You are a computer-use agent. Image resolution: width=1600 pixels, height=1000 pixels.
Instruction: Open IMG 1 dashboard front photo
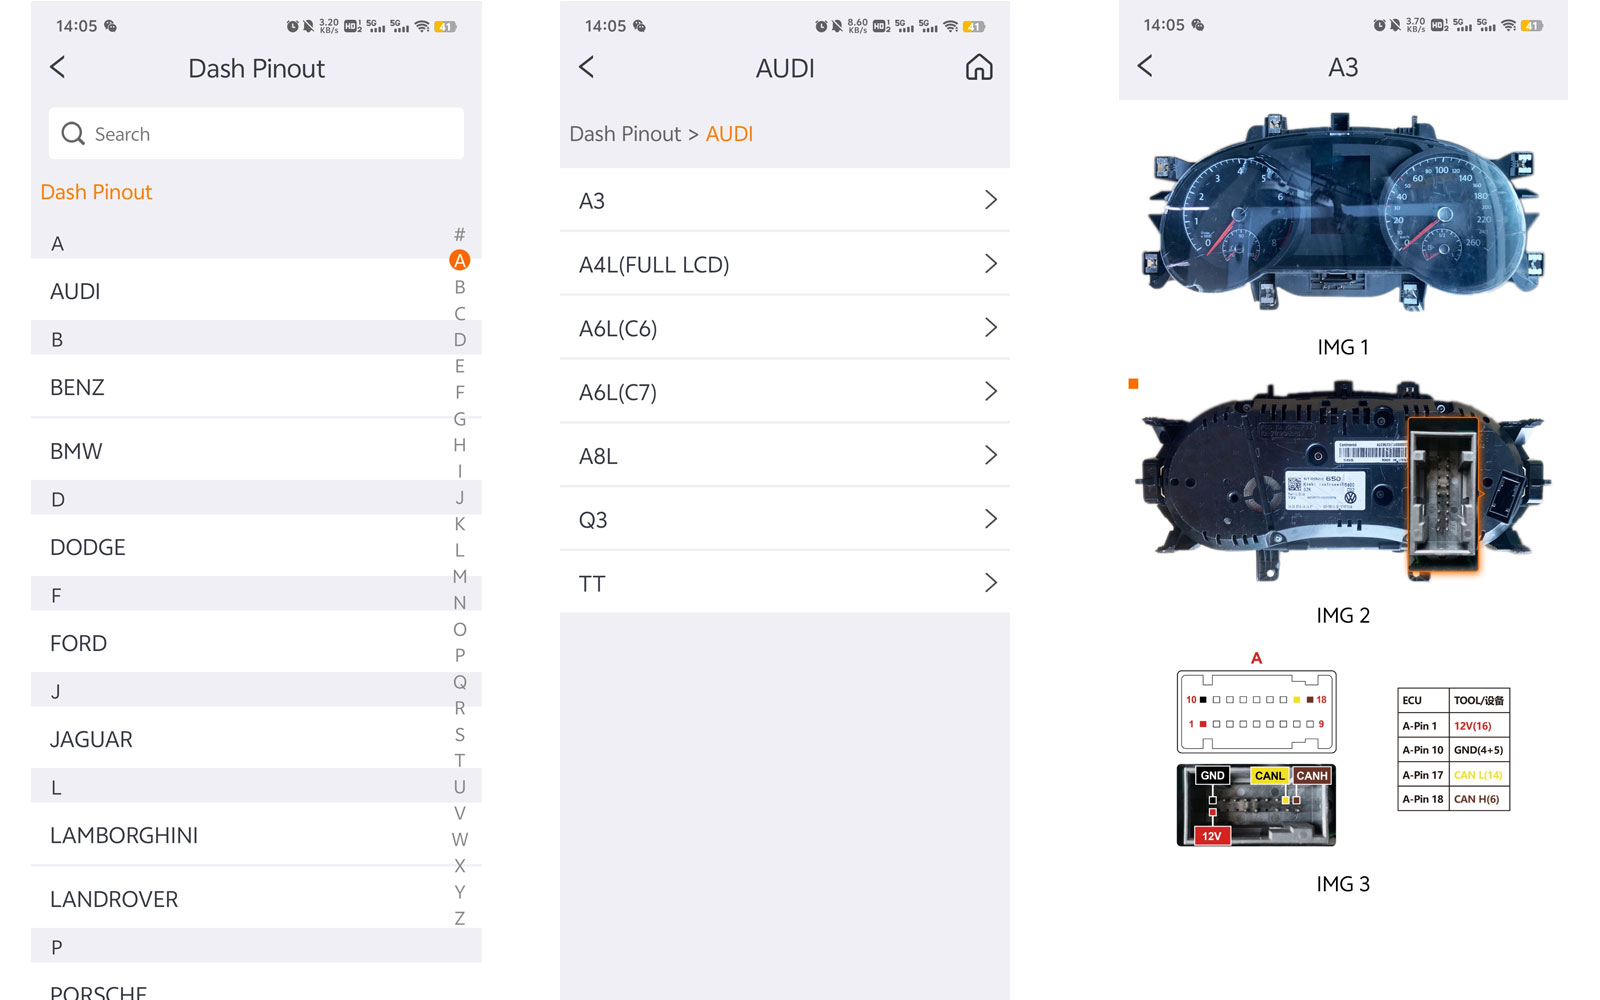click(1342, 215)
